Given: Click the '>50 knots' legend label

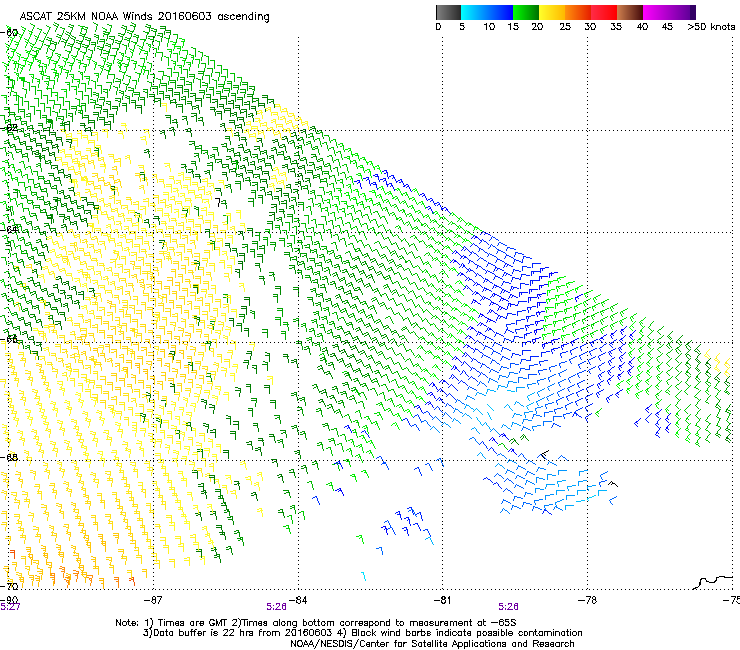Looking at the screenshot, I should click(711, 27).
